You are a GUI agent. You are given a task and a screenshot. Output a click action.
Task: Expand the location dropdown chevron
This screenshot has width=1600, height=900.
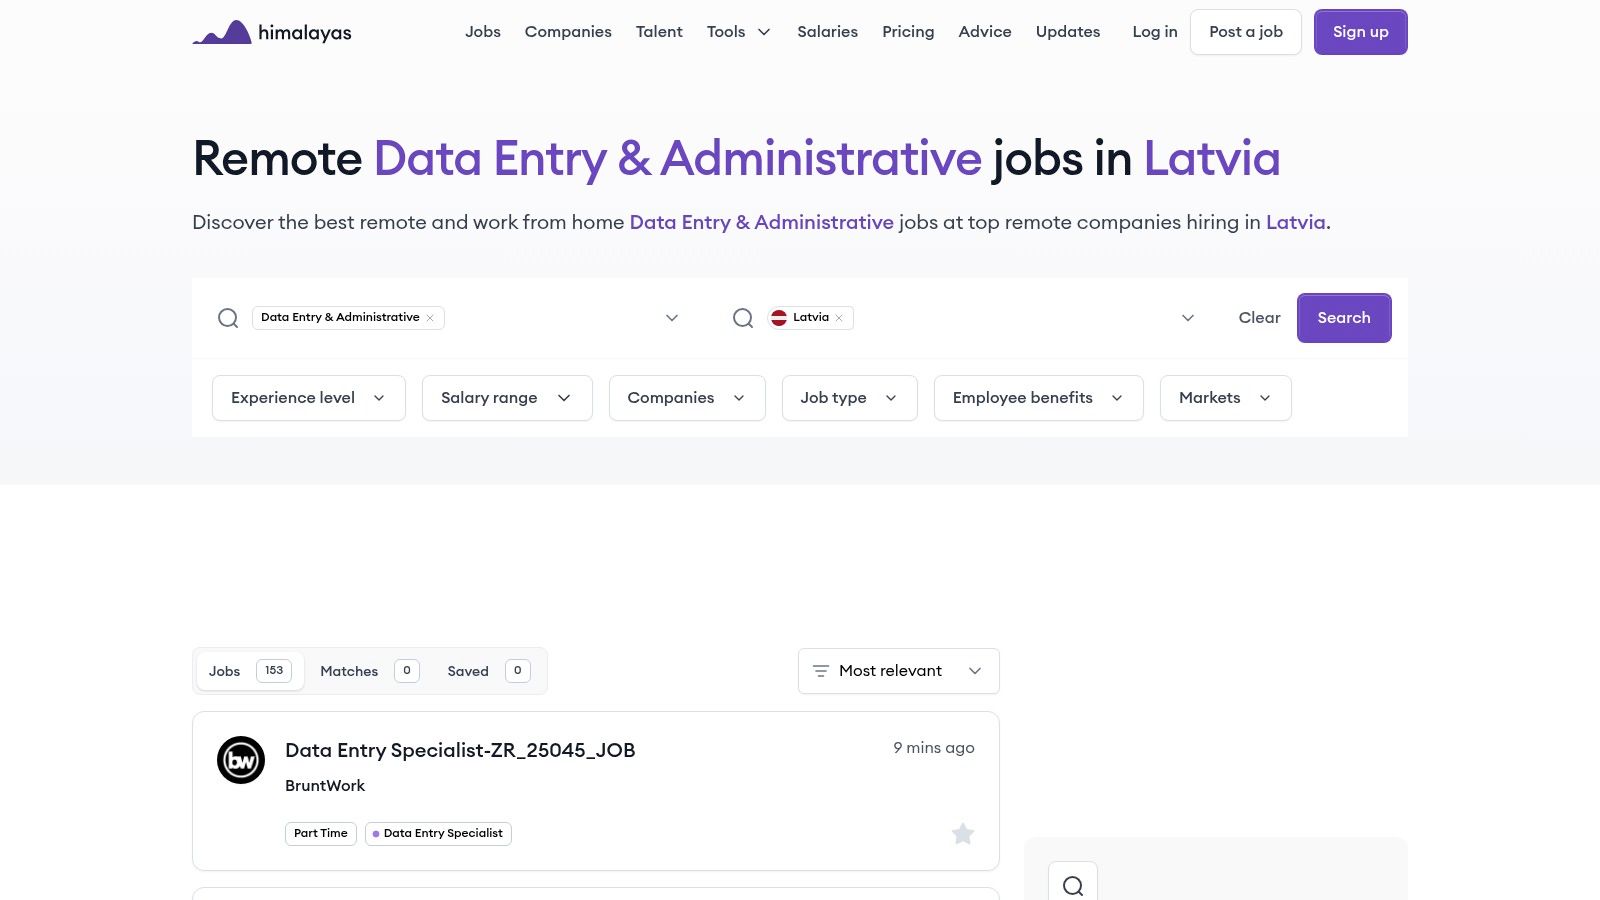(x=1188, y=318)
